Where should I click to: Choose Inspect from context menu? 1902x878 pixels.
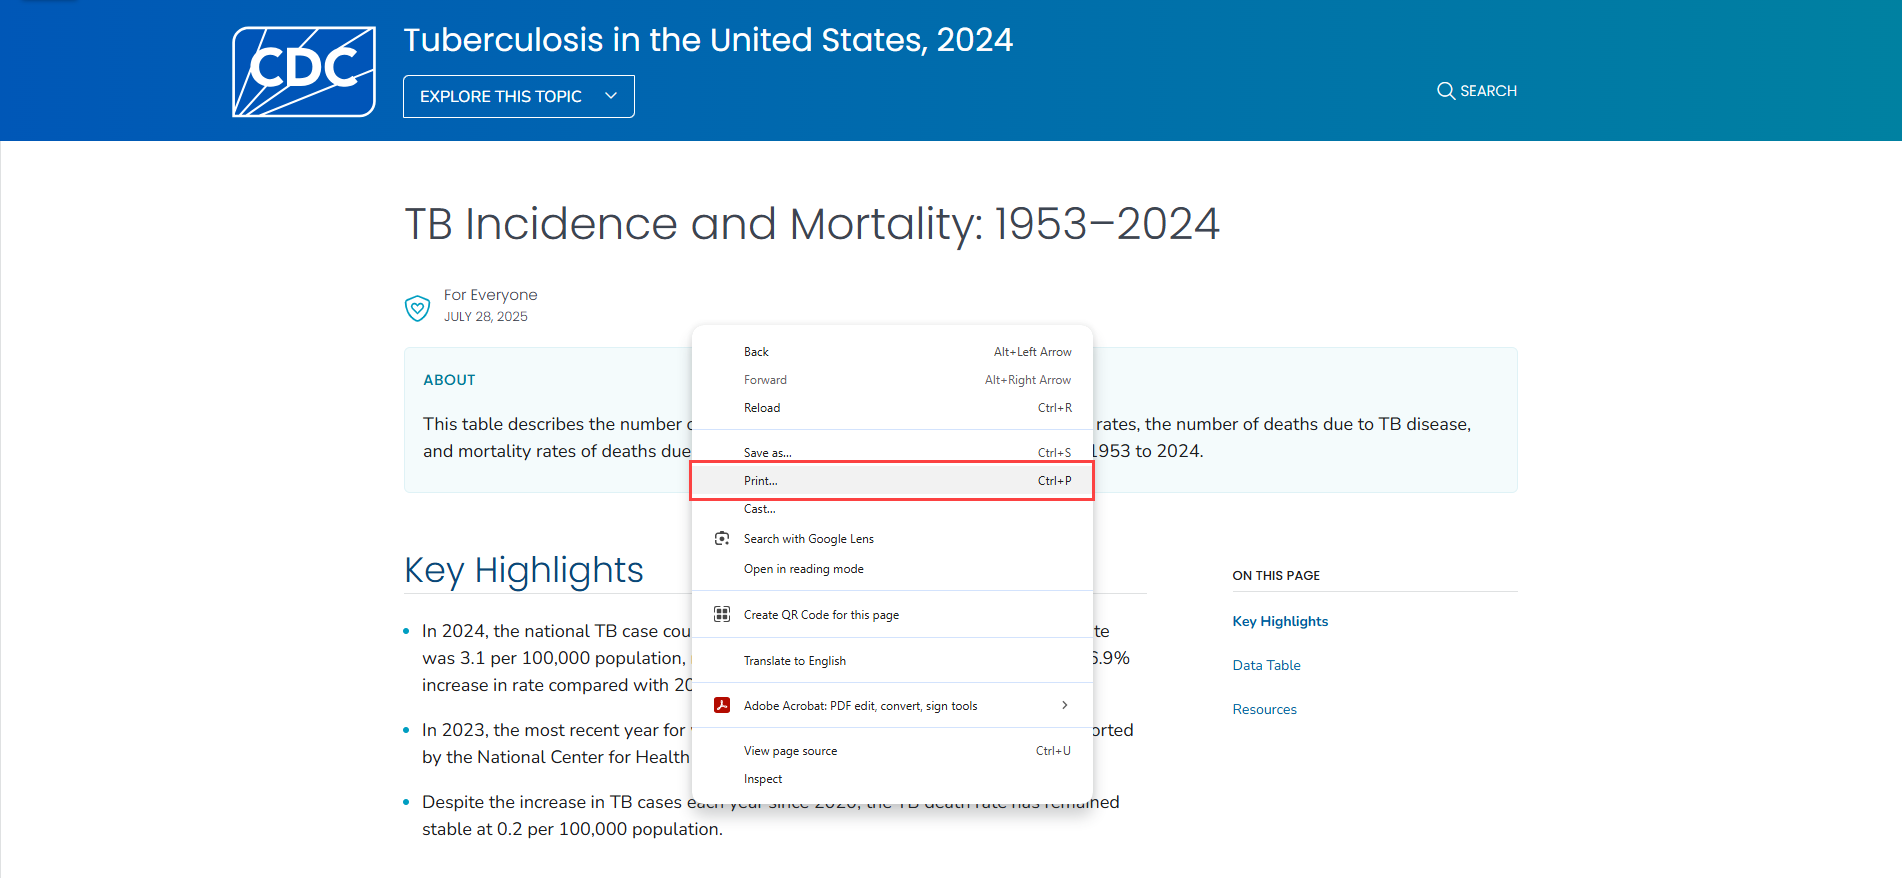[763, 779]
